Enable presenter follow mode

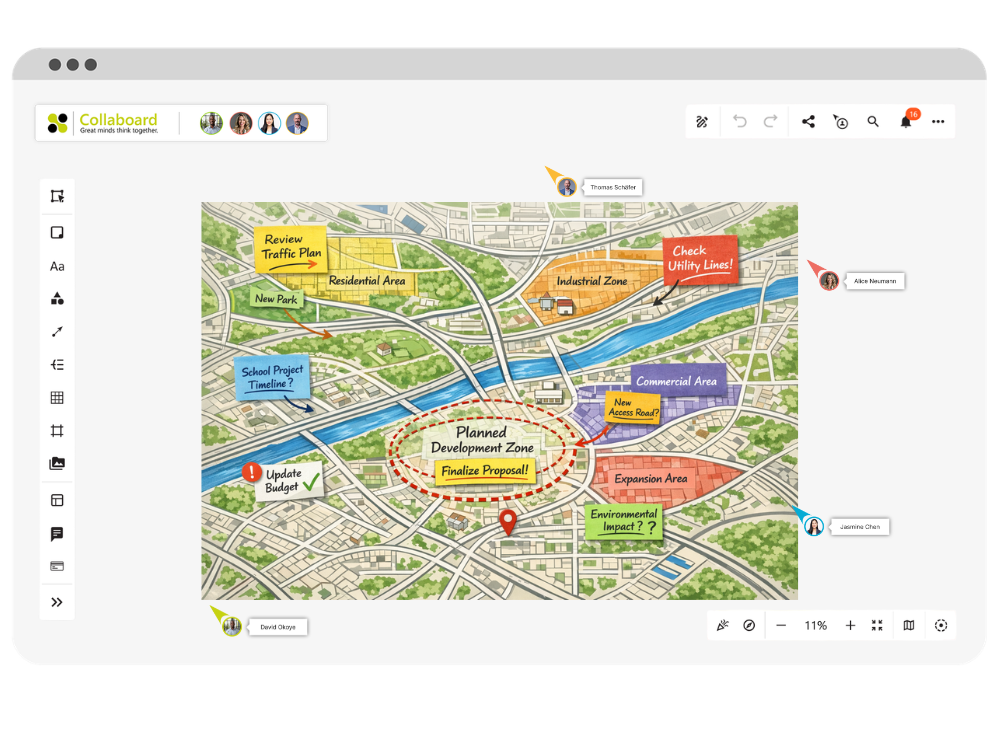[841, 120]
